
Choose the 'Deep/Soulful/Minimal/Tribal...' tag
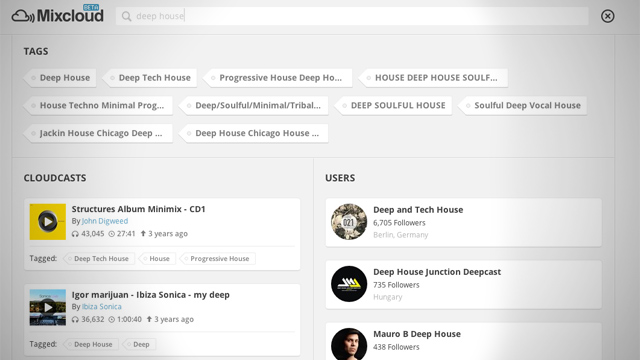pyautogui.click(x=254, y=105)
